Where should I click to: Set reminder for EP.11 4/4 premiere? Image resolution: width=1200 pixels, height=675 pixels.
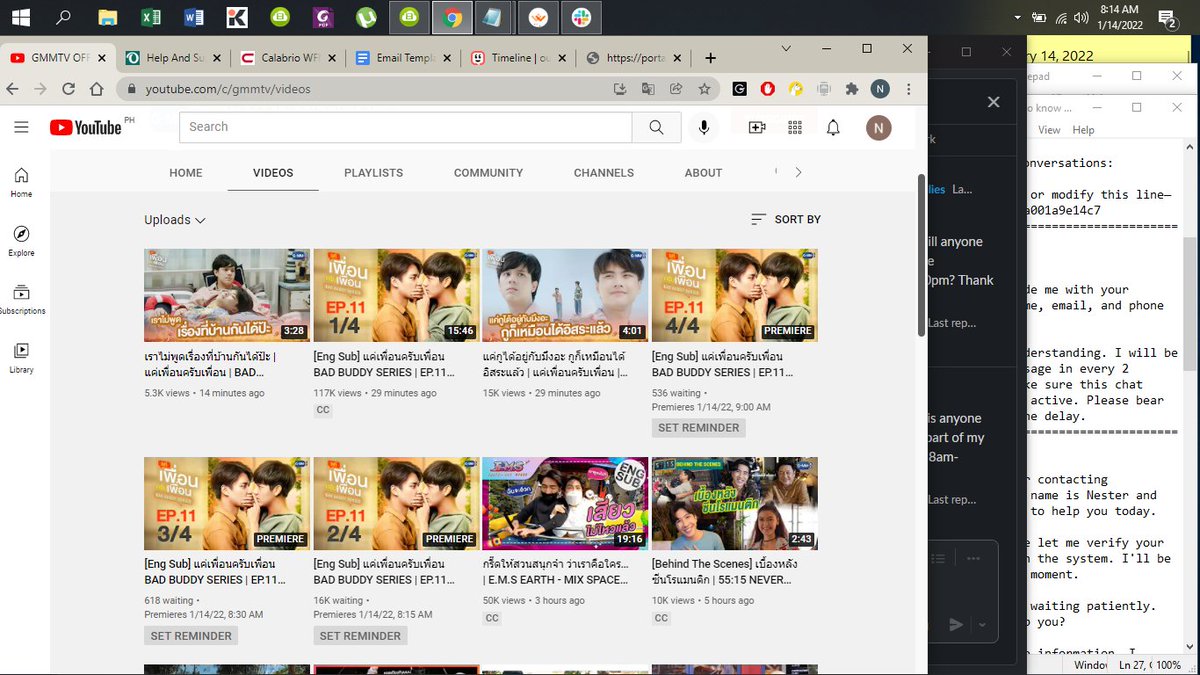click(698, 428)
